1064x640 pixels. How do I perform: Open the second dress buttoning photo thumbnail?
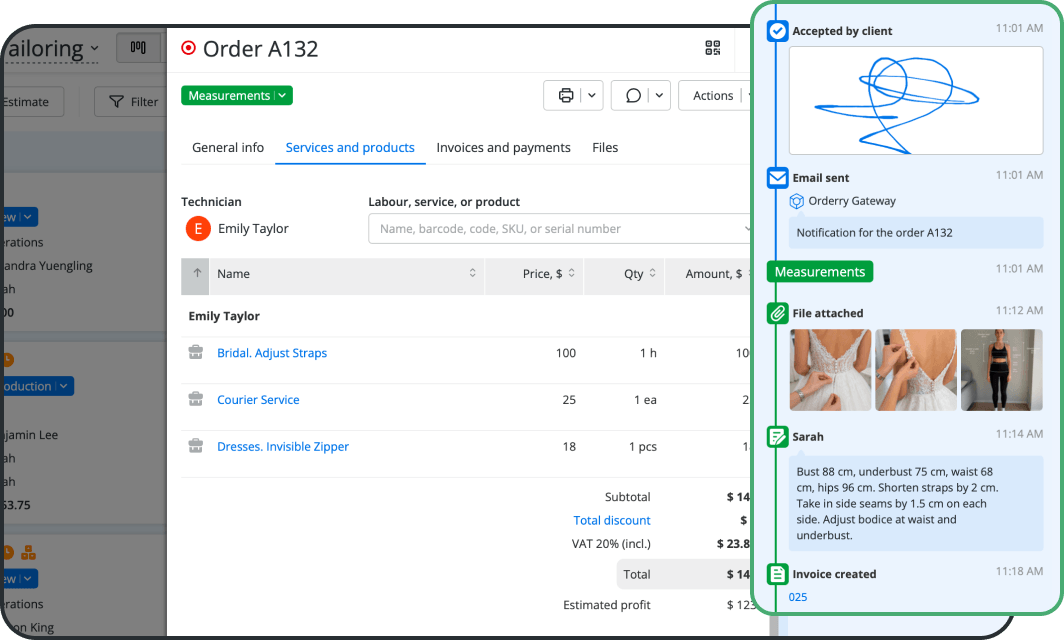pos(916,370)
